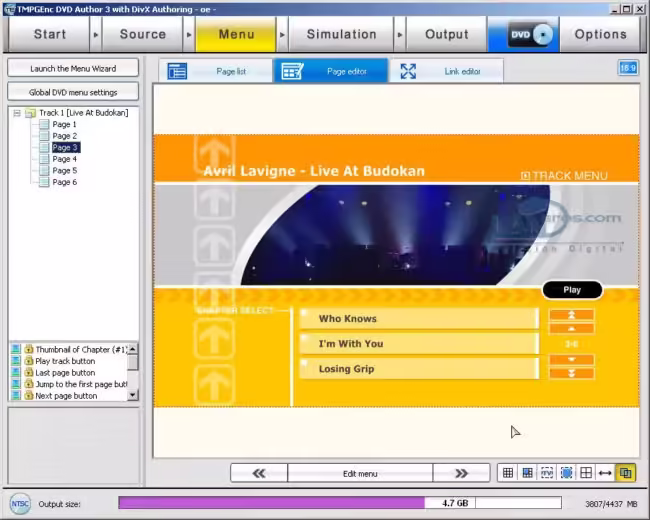Click the item list scrollbar up arrow

(x=133, y=349)
